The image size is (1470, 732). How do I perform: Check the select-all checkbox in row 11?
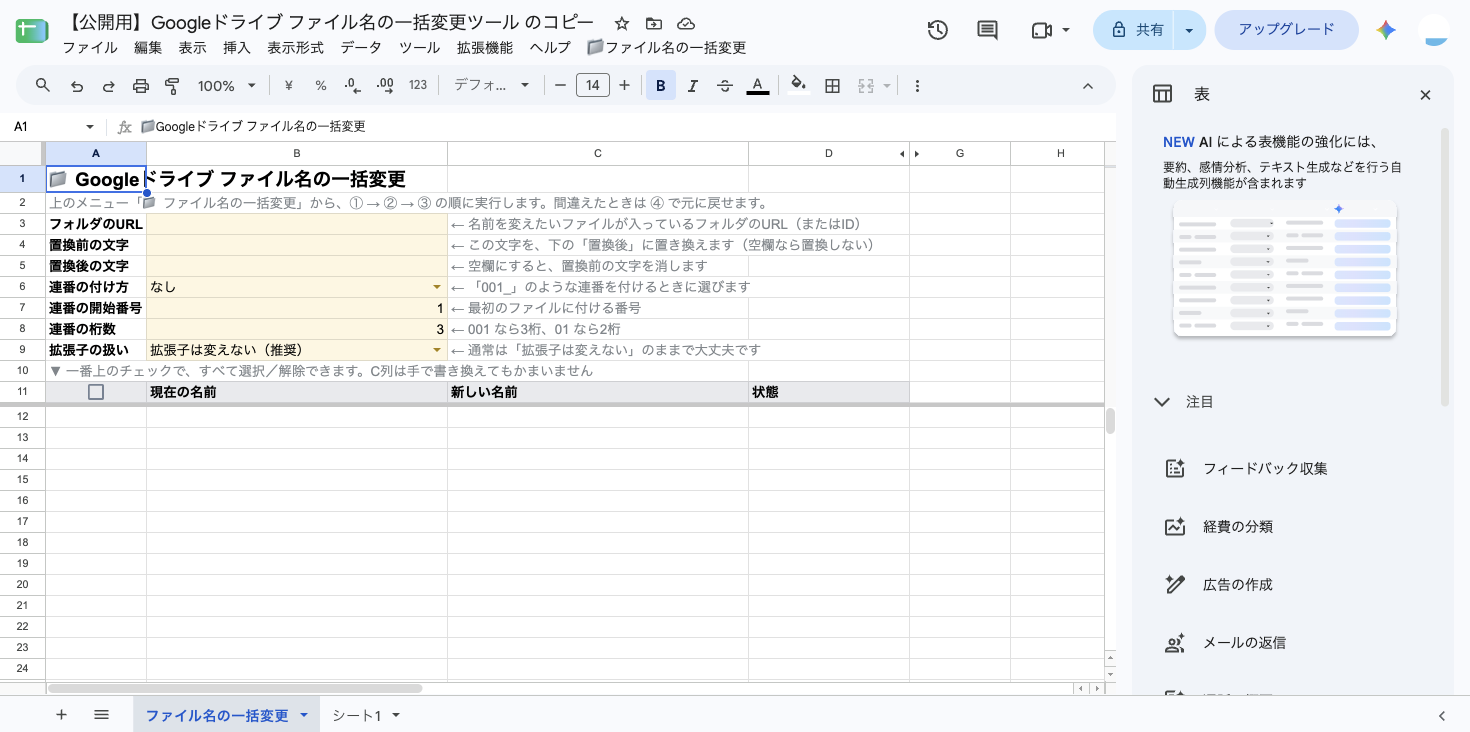point(96,392)
